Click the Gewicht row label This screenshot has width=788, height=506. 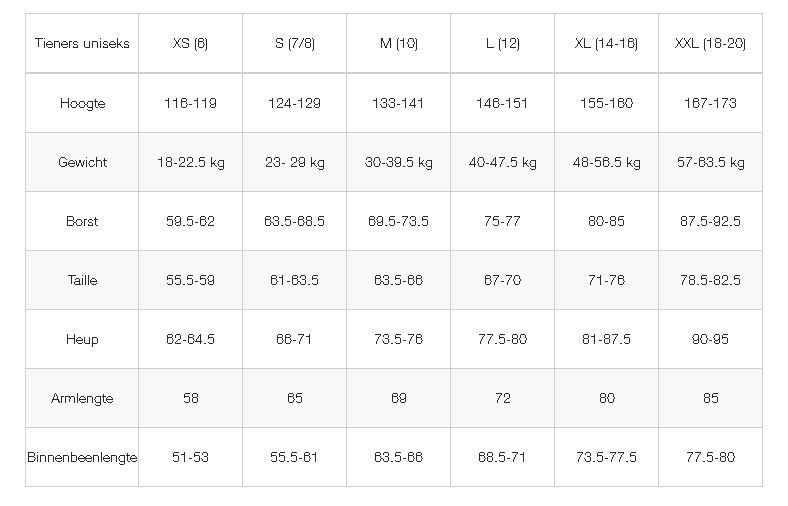[x=82, y=162]
